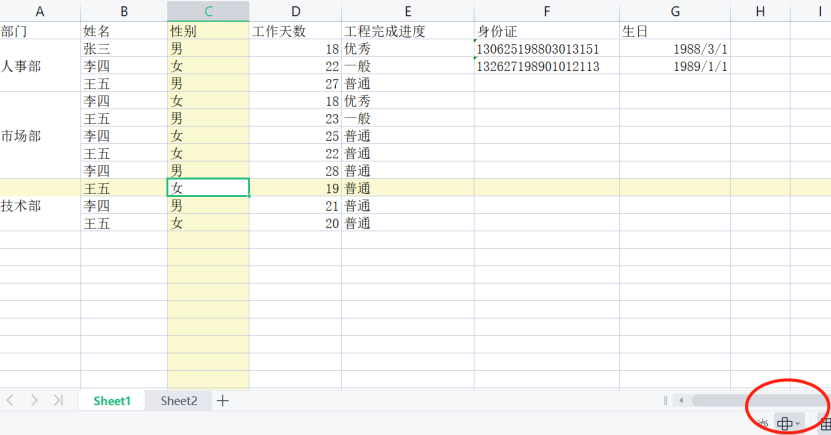Go to next sheet arrow
The image size is (831, 435).
coord(34,401)
